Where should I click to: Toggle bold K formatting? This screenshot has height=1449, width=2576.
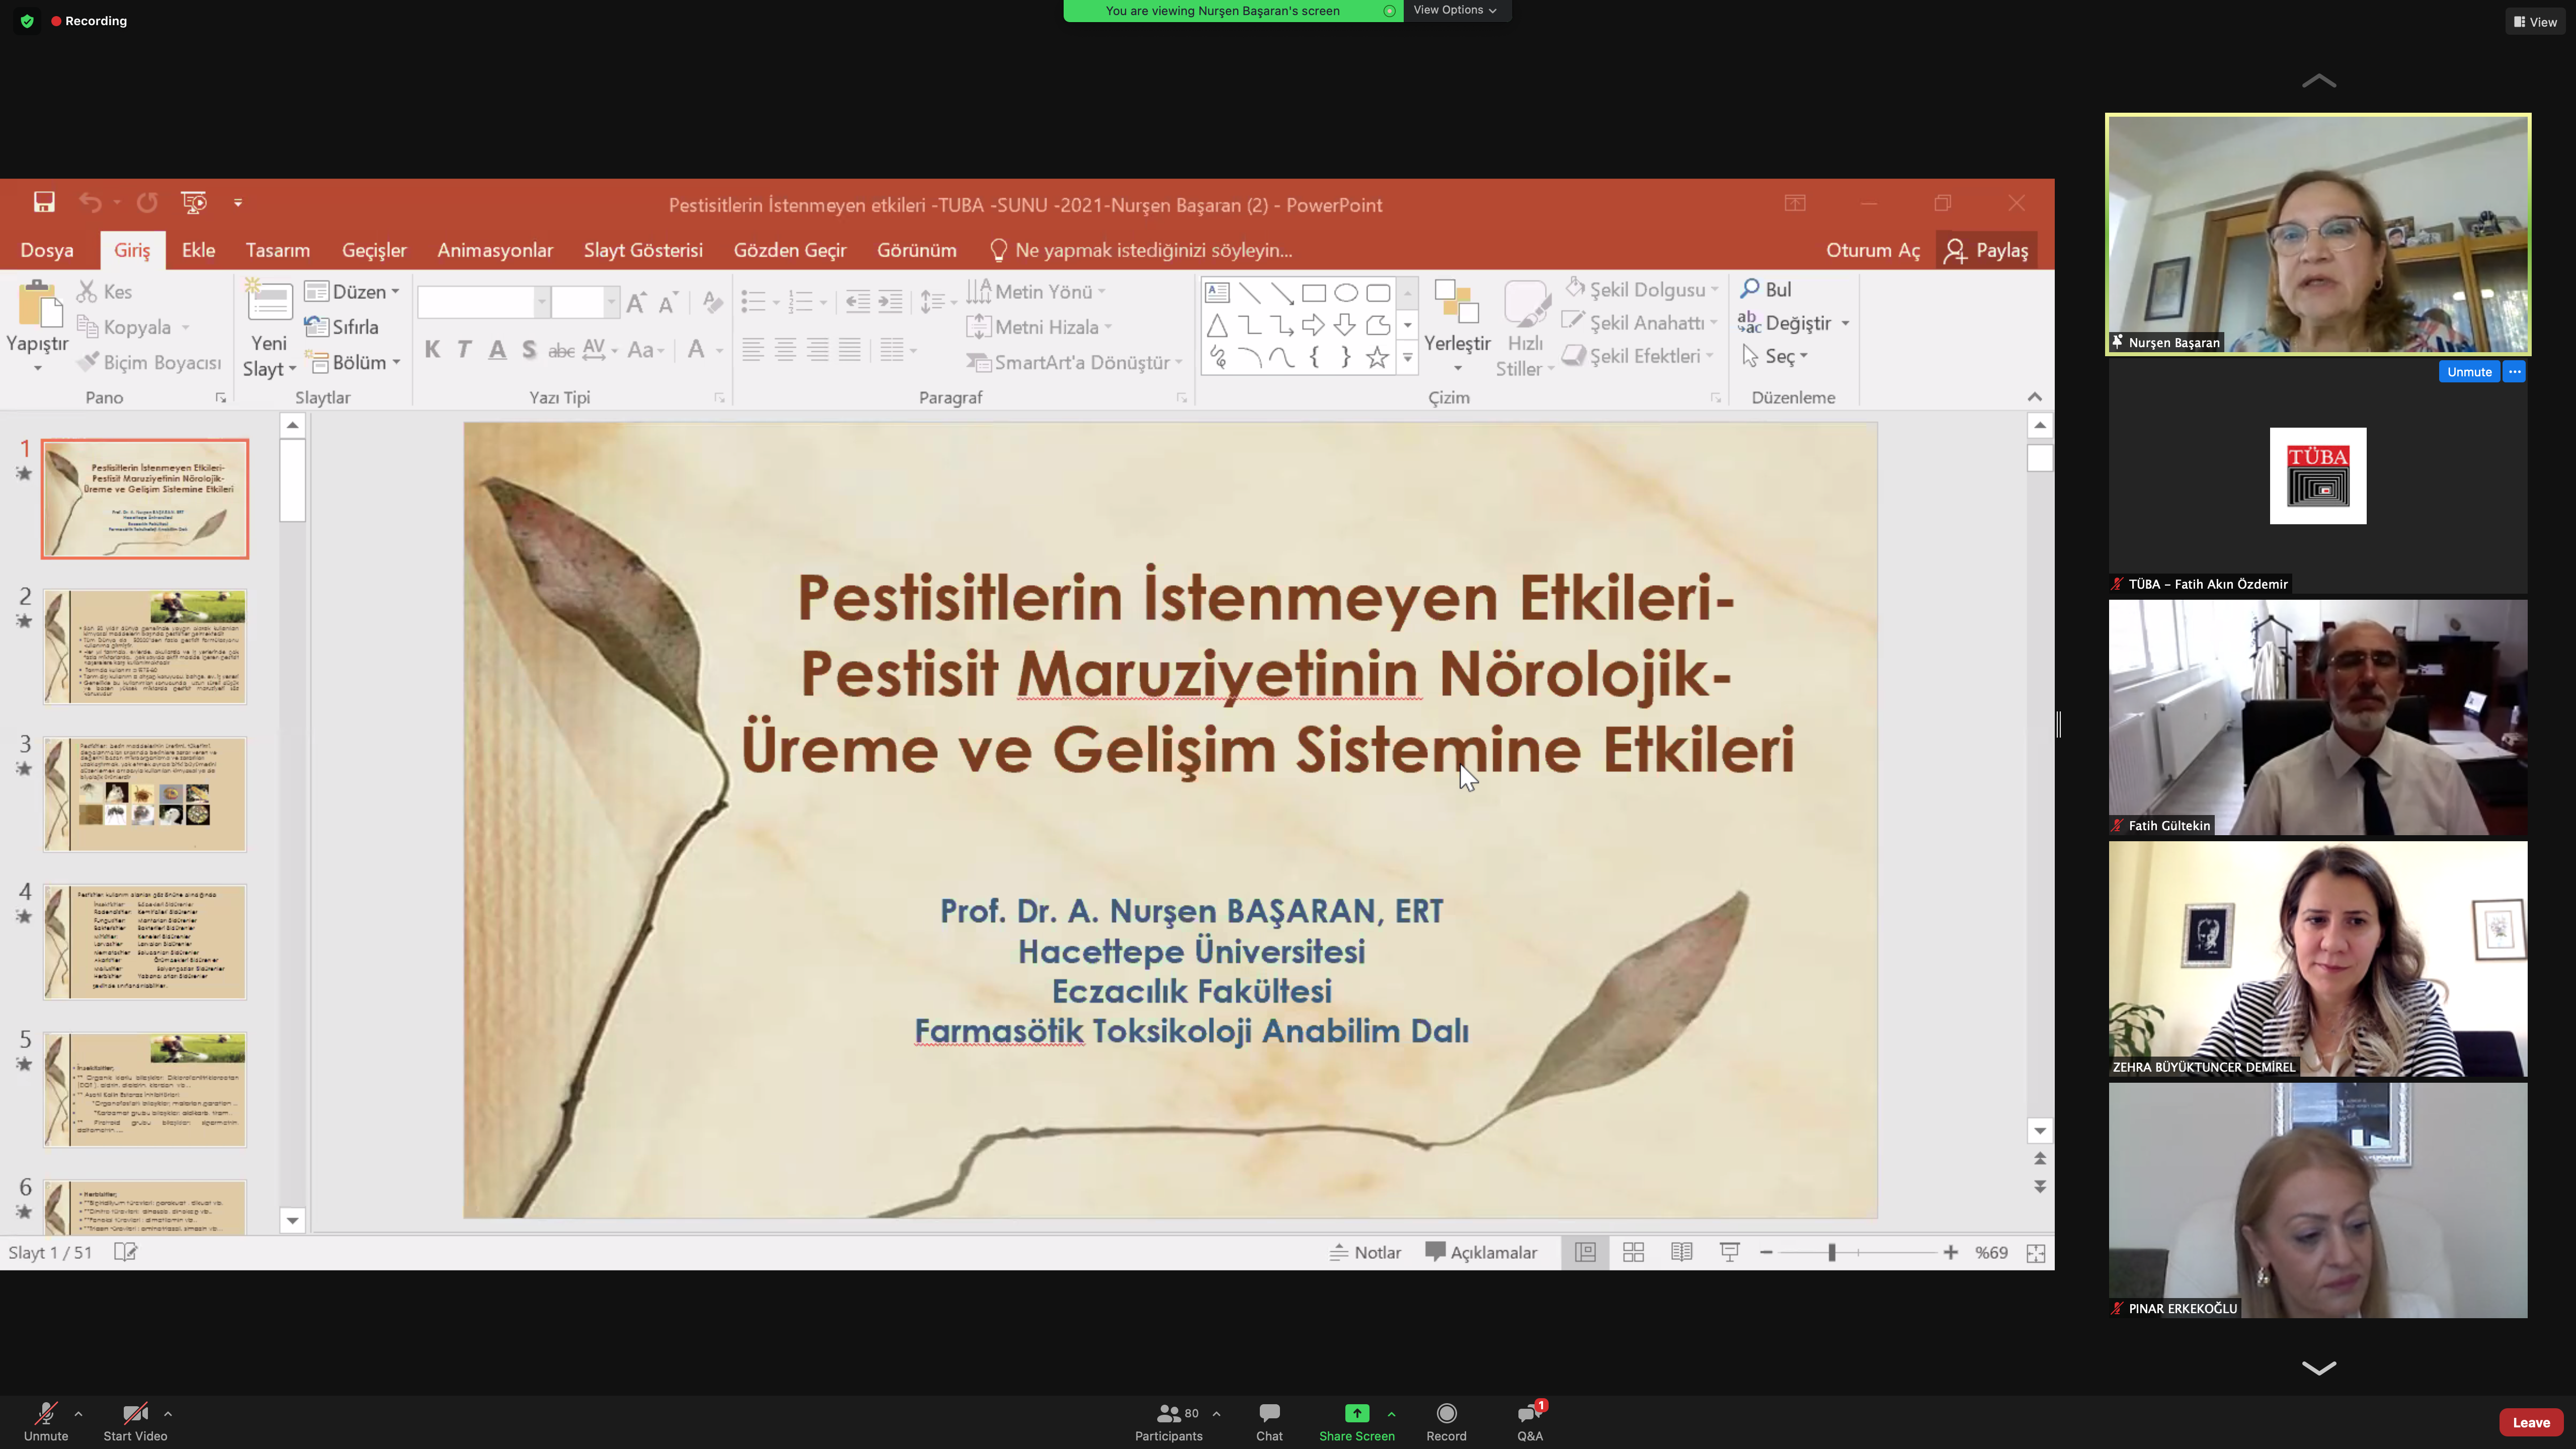(x=432, y=349)
